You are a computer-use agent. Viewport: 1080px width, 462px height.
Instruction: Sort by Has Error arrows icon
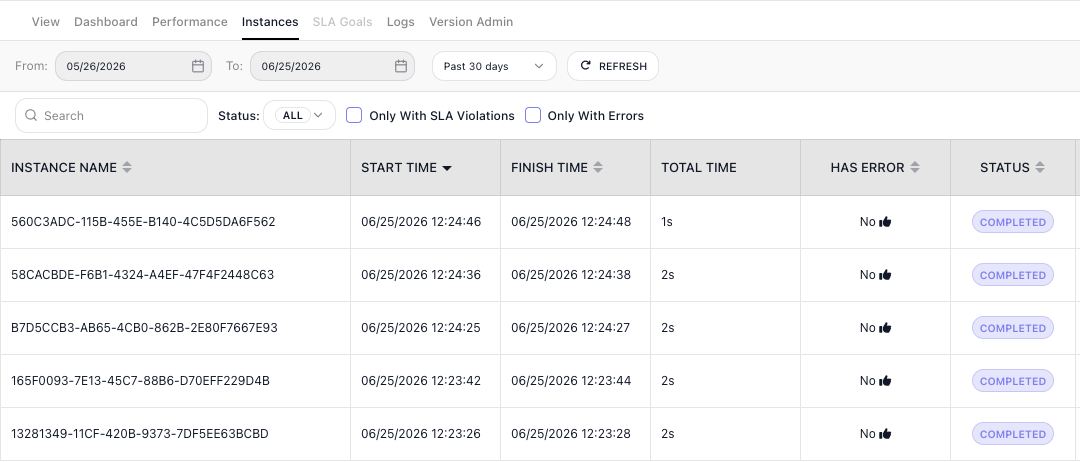coord(915,167)
